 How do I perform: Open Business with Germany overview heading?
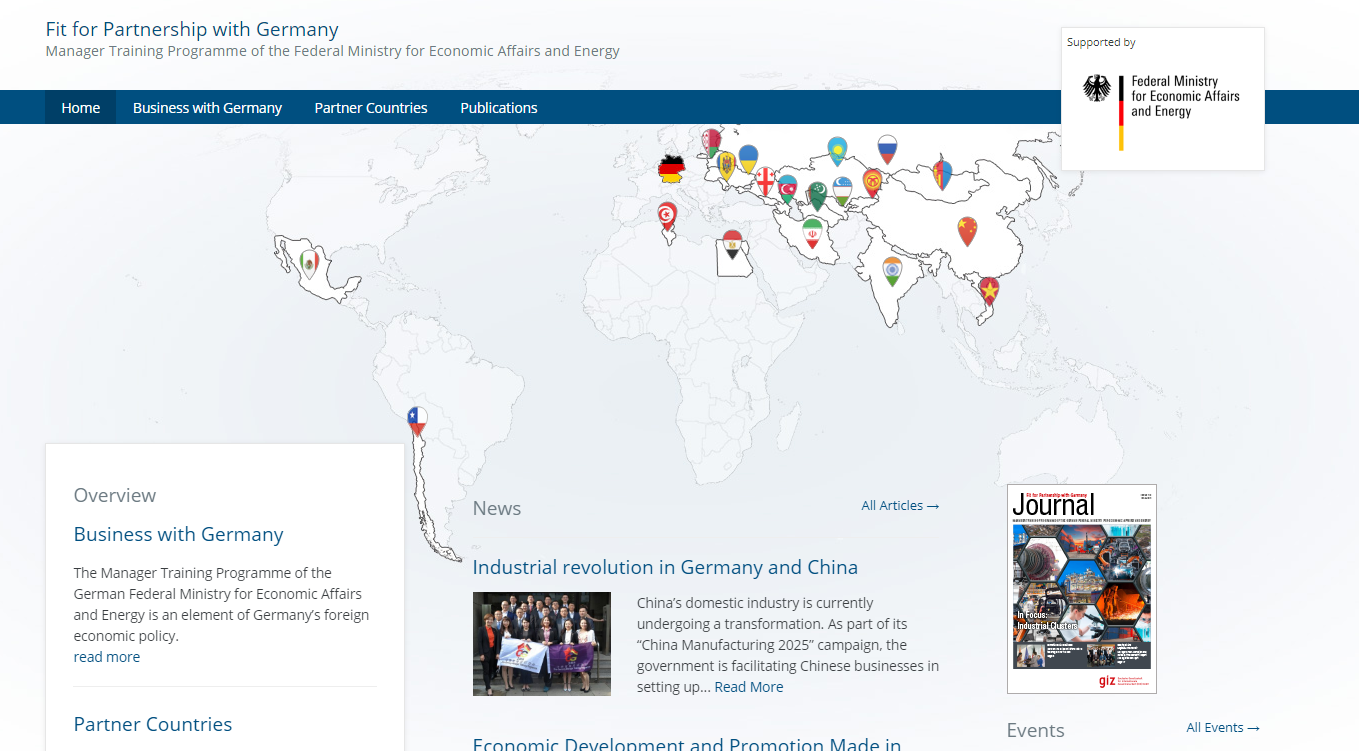pos(179,534)
